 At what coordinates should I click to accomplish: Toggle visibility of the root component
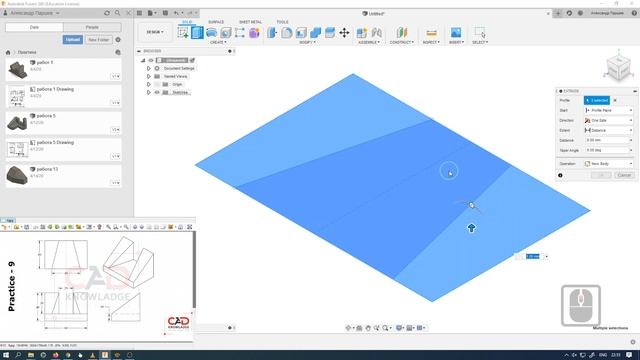151,60
